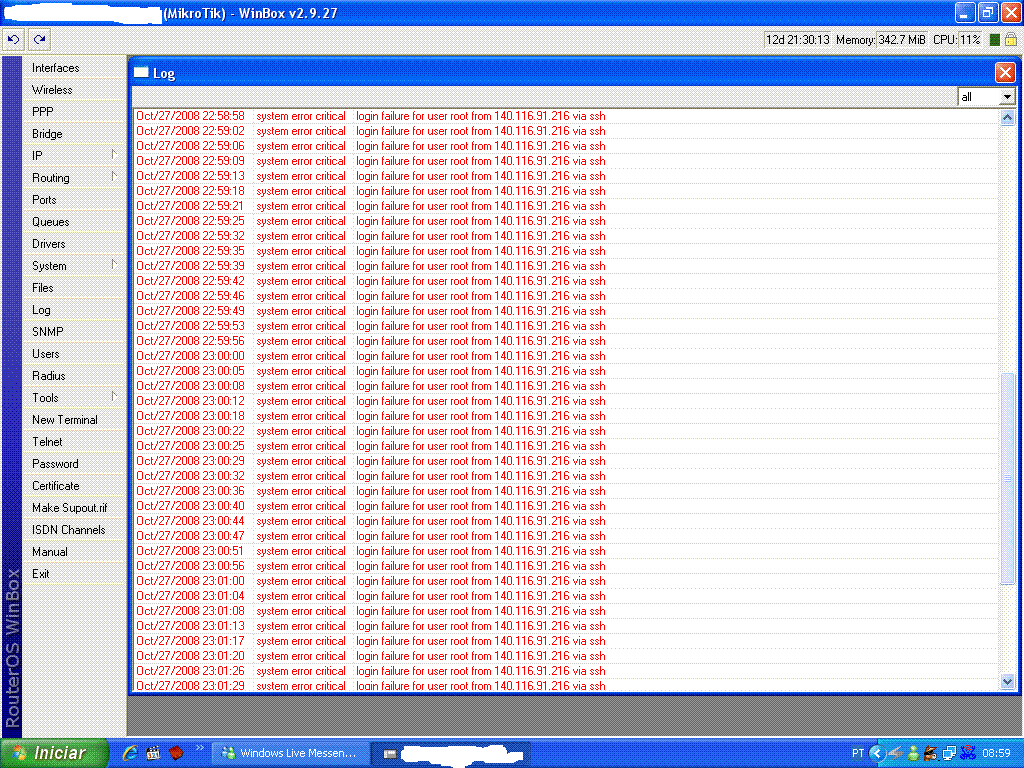Expand the IP submenu

coord(74,155)
